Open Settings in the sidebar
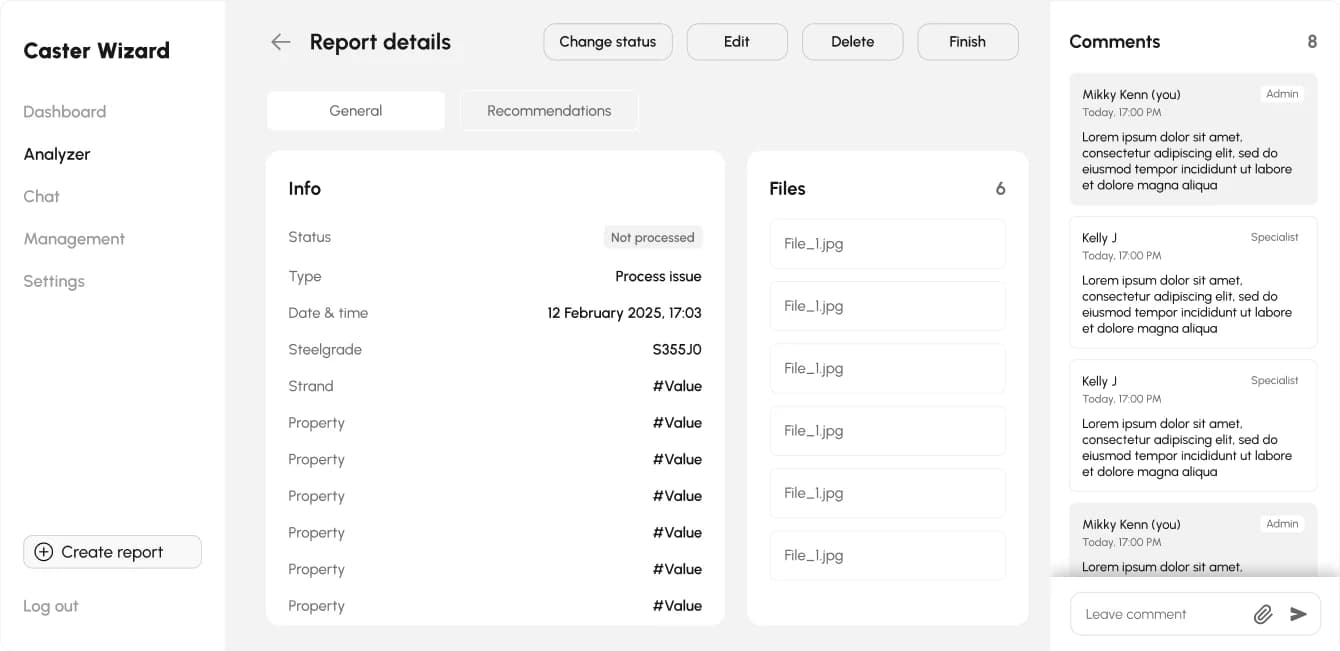The image size is (1340, 651). coord(54,281)
